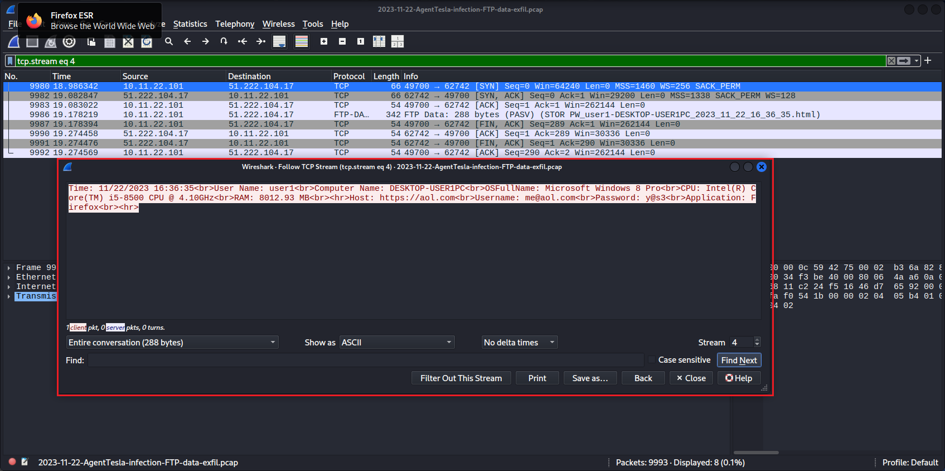Select packet 9982 SYN, ACK row

tap(471, 96)
